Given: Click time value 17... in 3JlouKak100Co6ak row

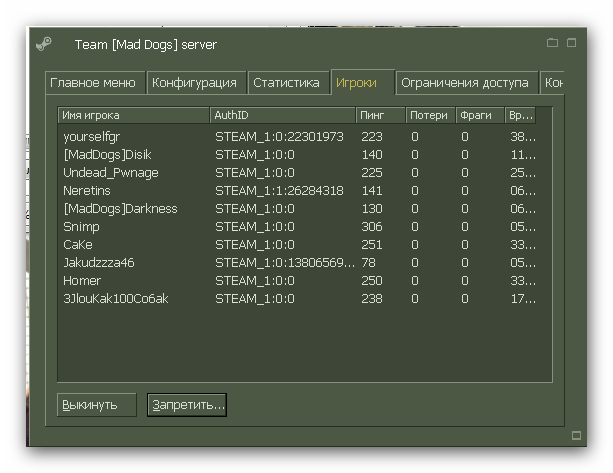Looking at the screenshot, I should point(523,298).
